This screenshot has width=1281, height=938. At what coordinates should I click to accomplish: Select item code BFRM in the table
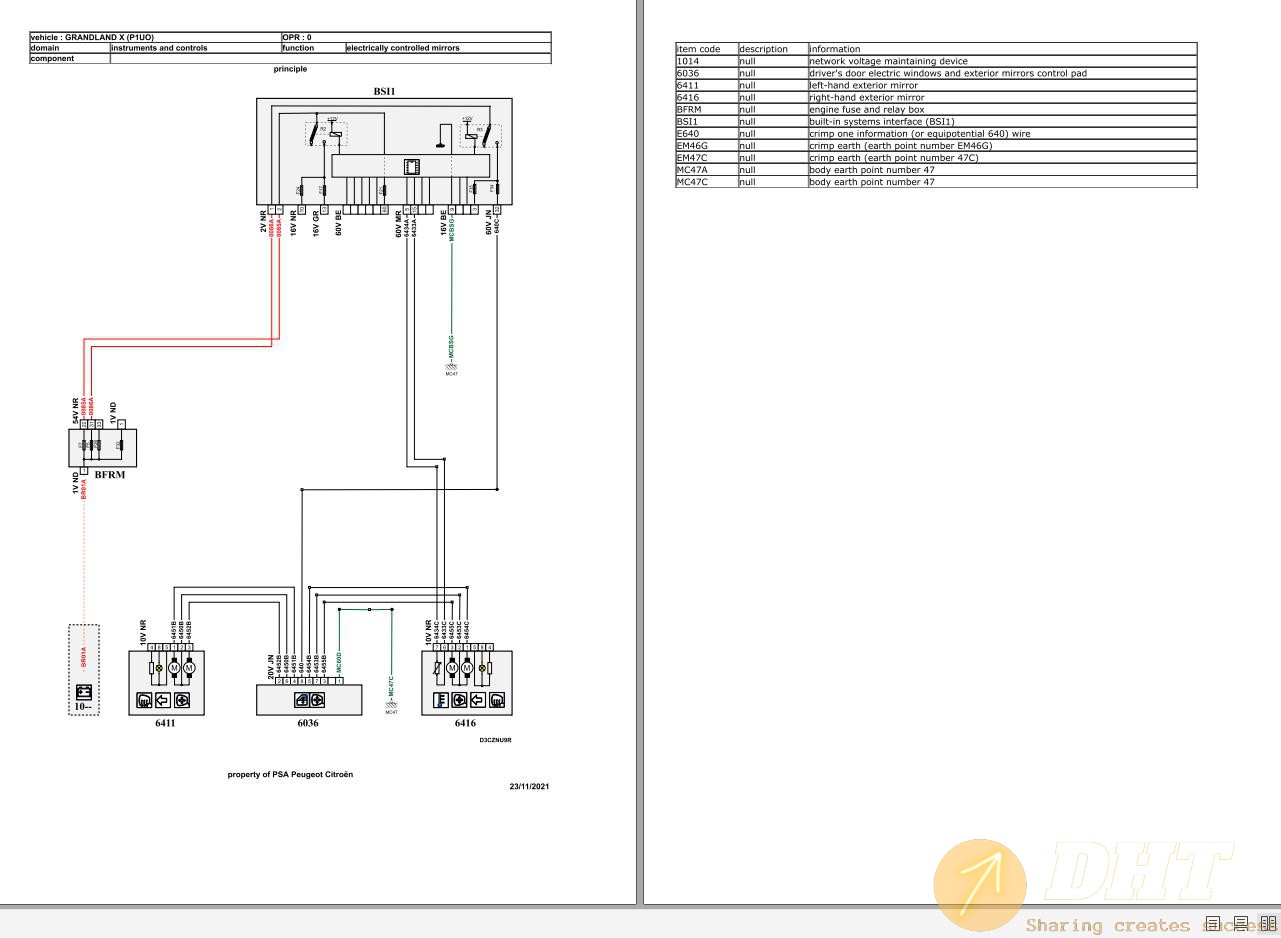[x=706, y=109]
